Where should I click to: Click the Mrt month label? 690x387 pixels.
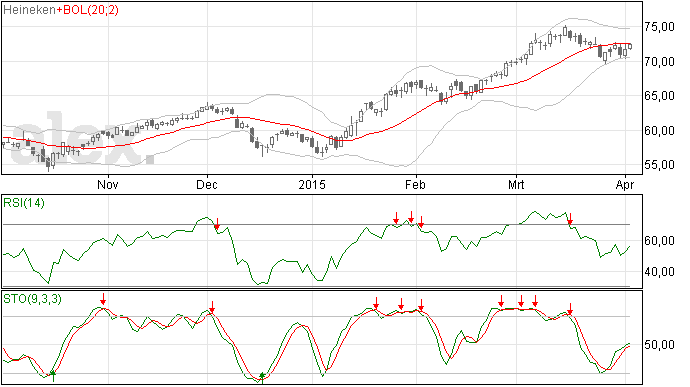click(516, 184)
